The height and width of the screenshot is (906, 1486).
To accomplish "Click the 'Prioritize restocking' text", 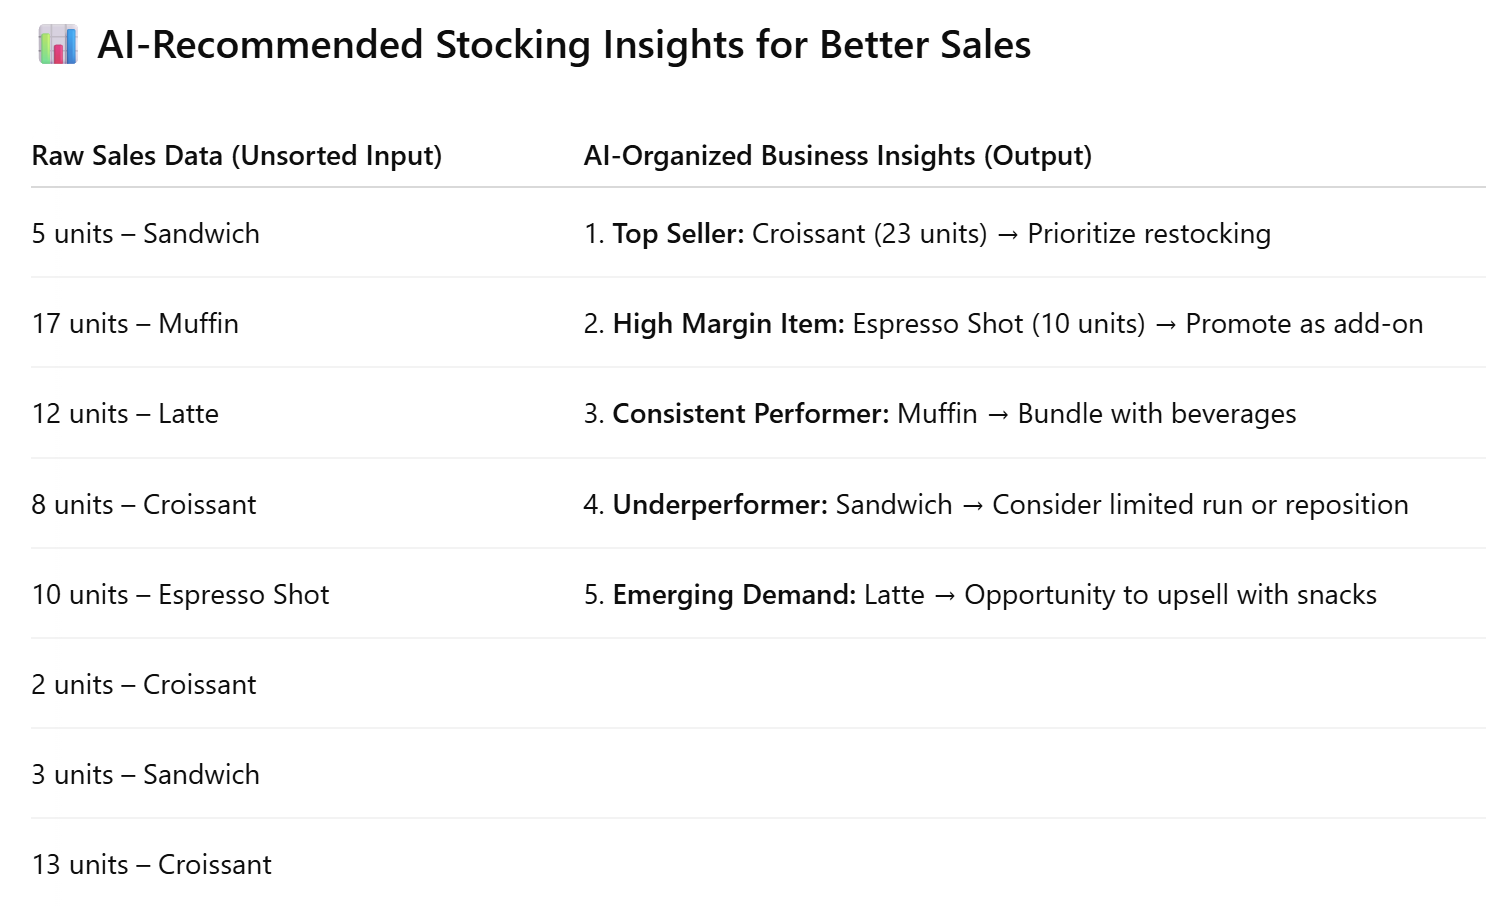I will tap(1149, 234).
